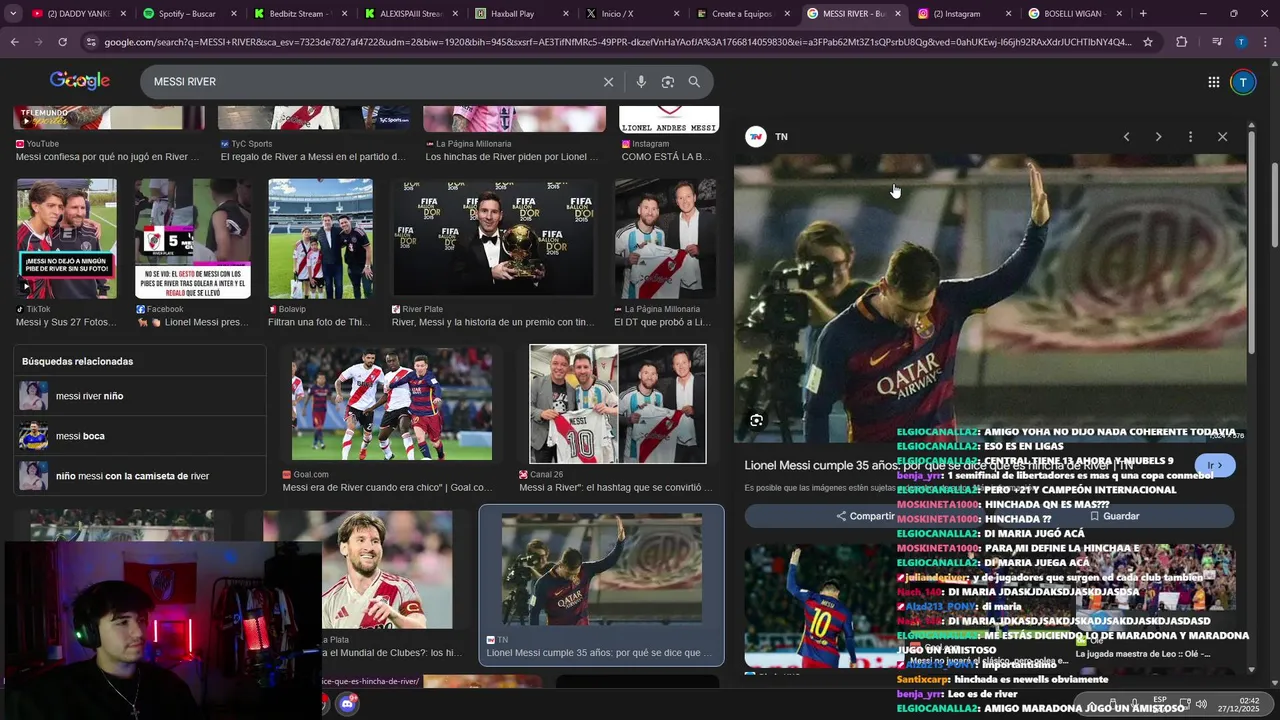1280x720 pixels.
Task: Click the large TN preview image
Action: tap(990, 298)
